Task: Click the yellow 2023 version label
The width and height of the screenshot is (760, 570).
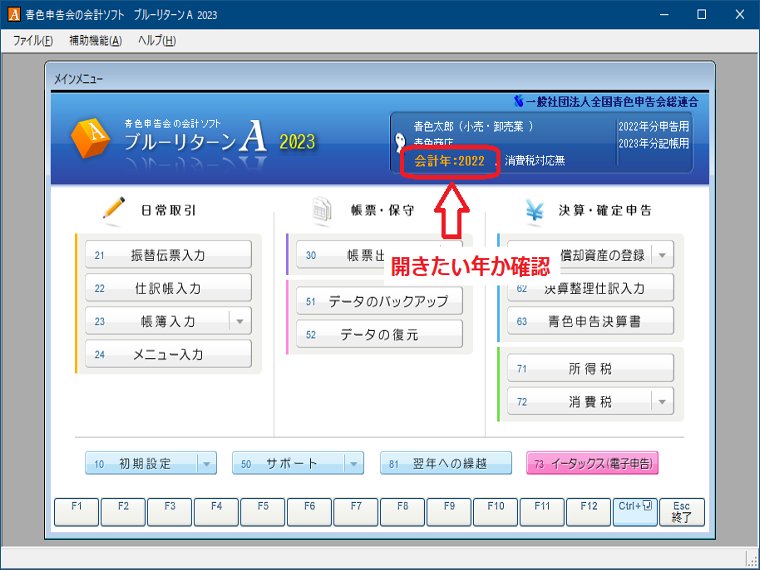Action: (x=297, y=142)
